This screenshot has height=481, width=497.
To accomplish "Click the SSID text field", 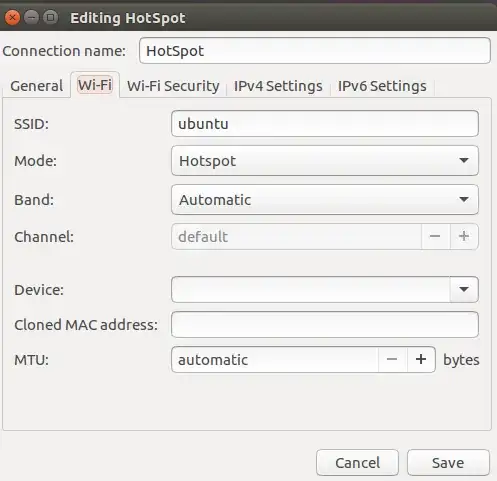I will (x=325, y=124).
